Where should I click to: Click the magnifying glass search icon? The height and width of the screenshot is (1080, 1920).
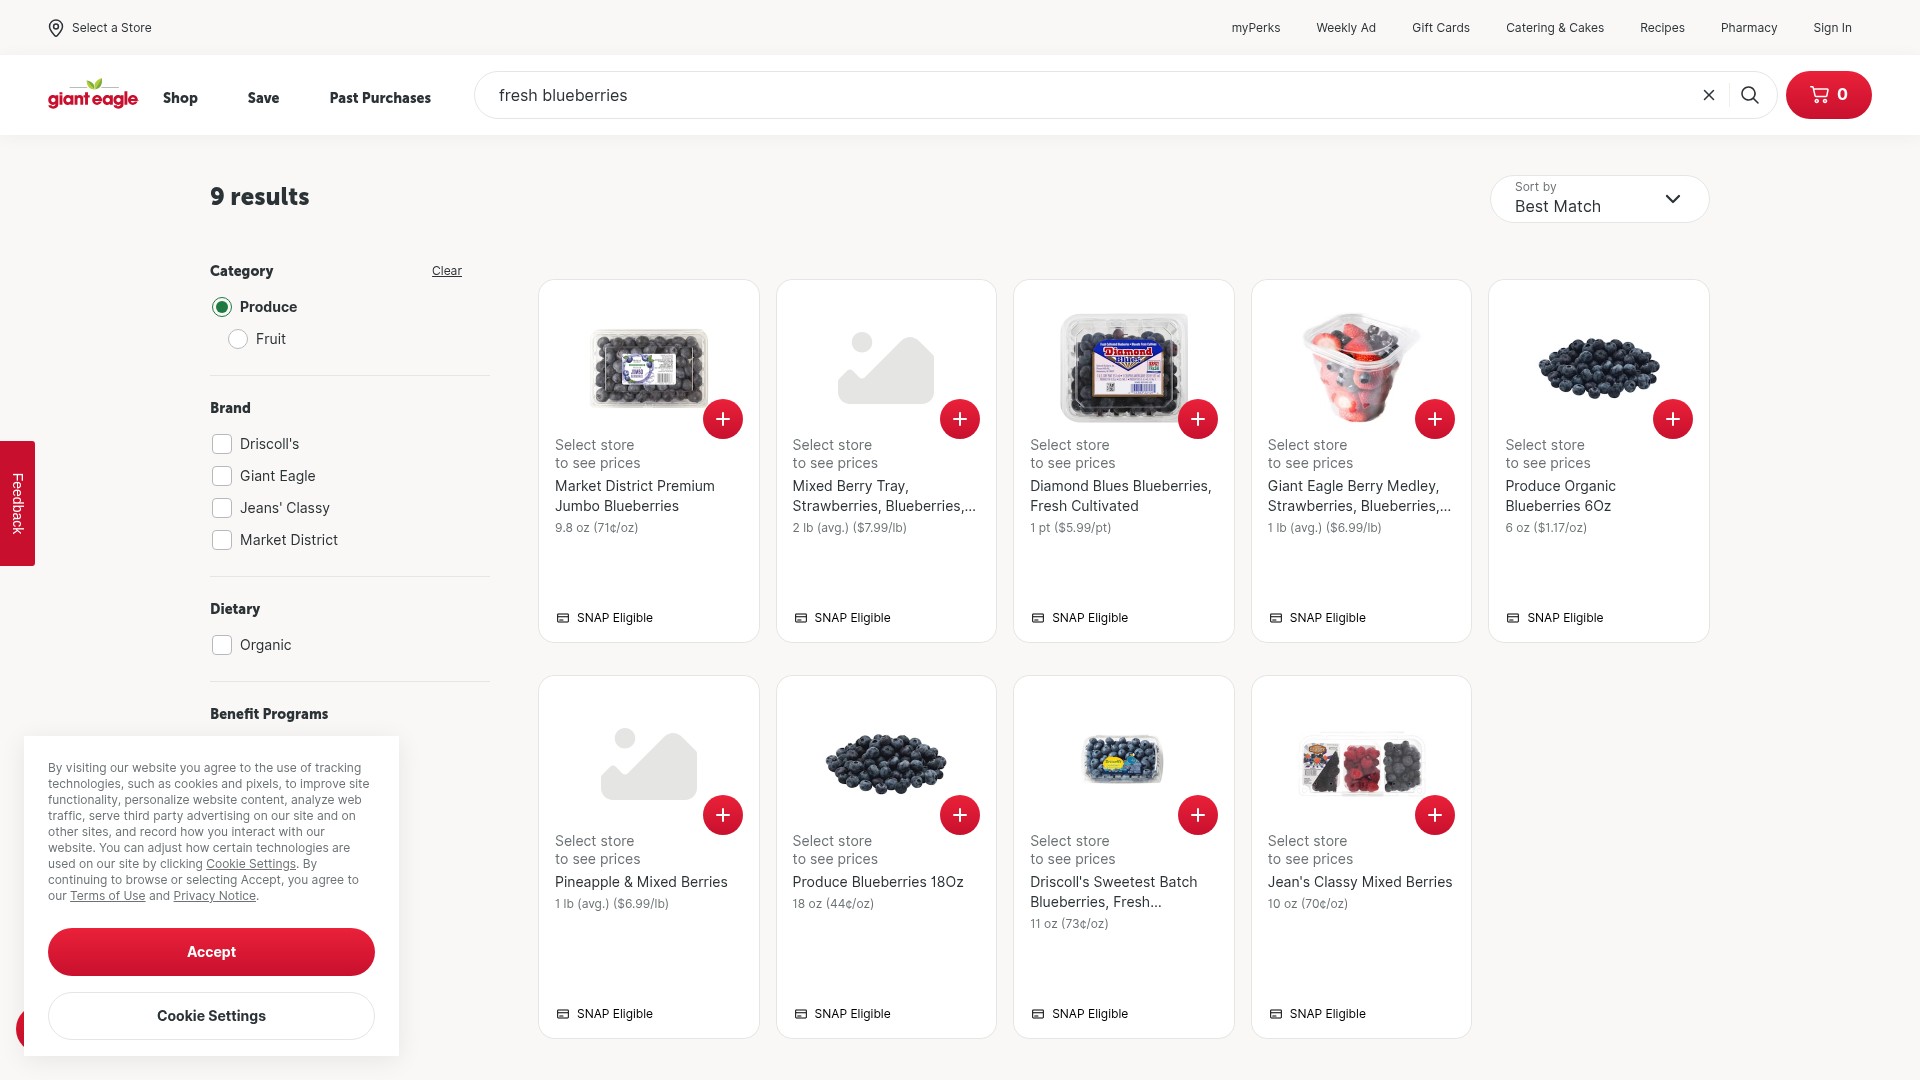1750,95
